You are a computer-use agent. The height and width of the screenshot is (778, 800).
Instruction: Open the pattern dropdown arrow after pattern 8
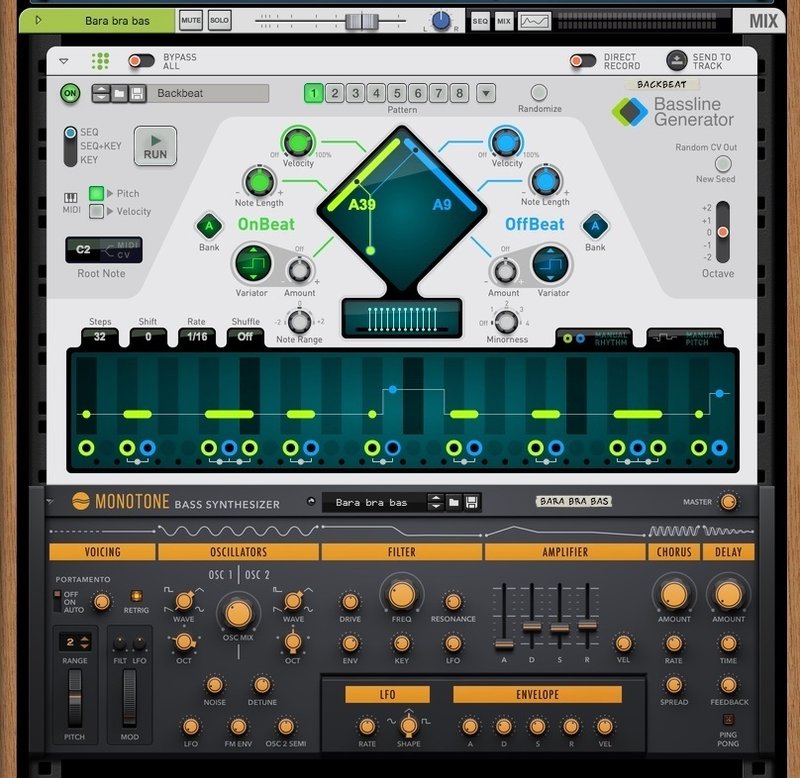click(x=486, y=93)
